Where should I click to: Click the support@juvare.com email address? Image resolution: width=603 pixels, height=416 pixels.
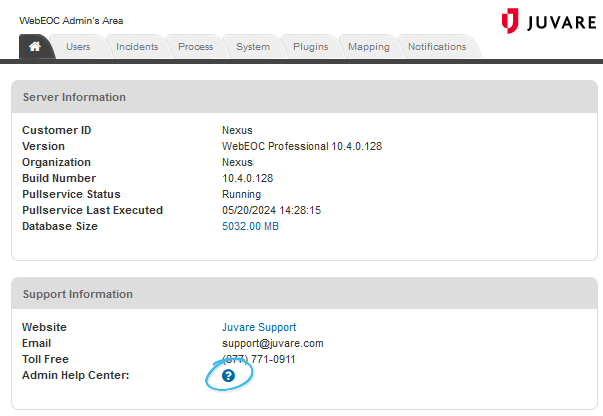pos(272,343)
